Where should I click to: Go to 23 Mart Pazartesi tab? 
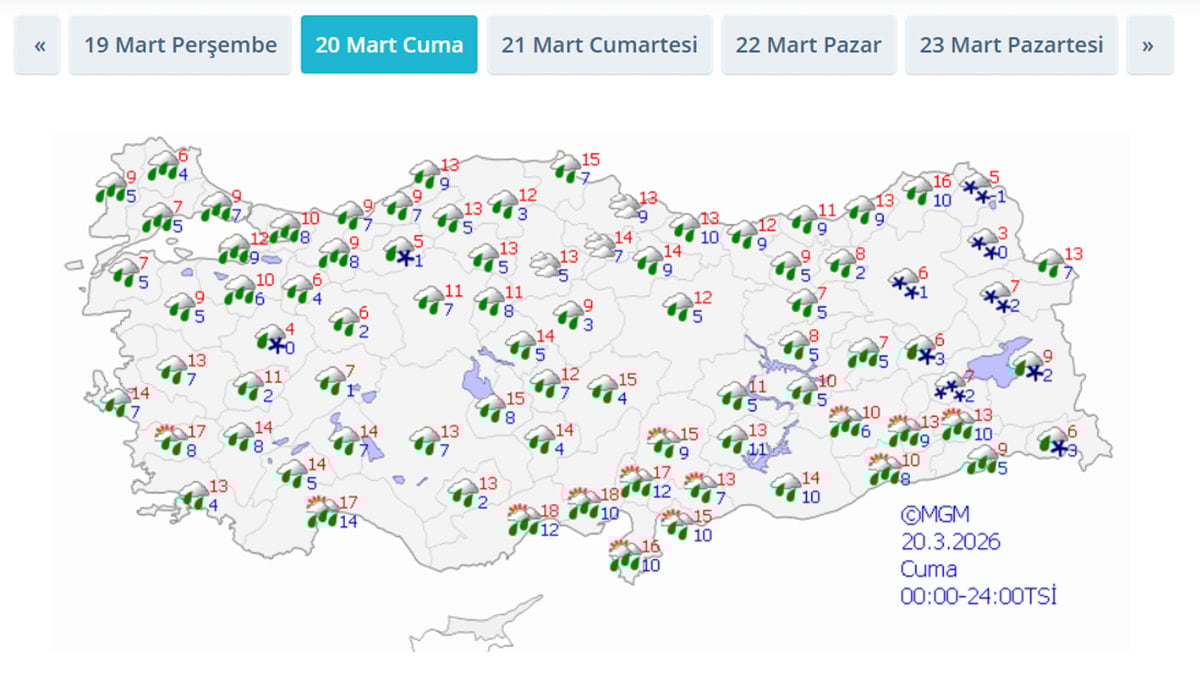point(1011,45)
